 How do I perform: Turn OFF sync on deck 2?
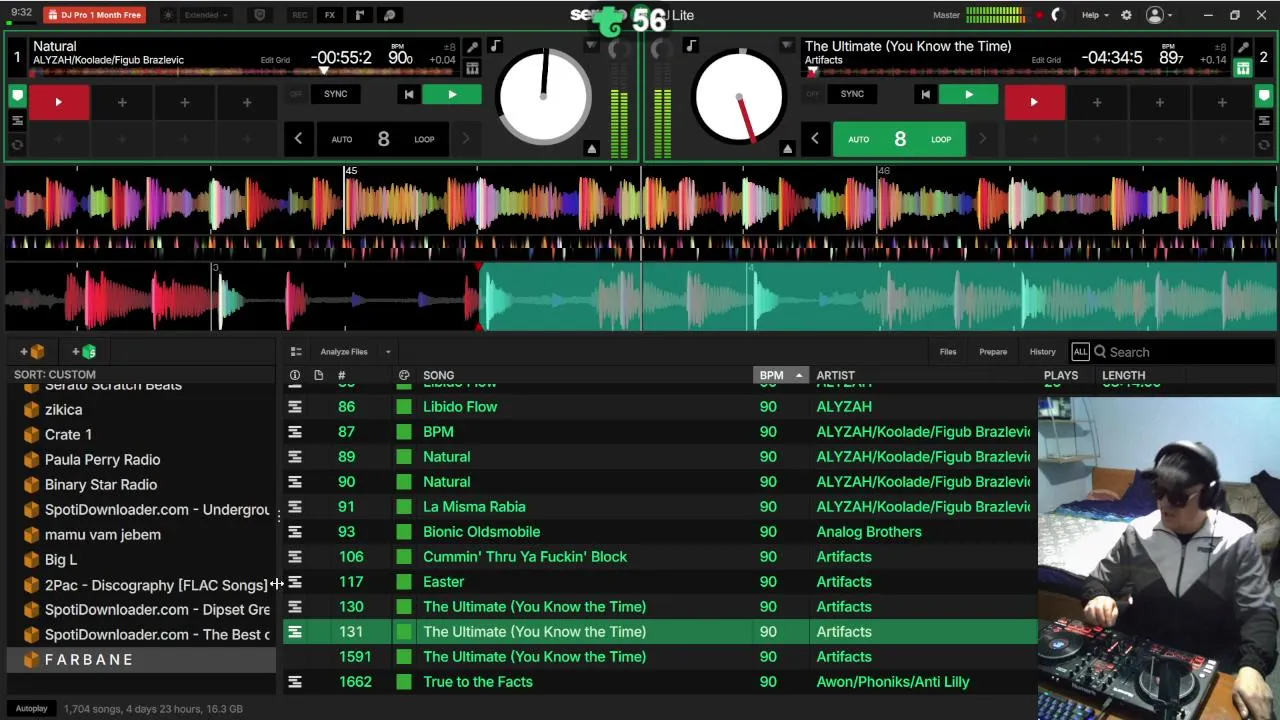(x=813, y=94)
